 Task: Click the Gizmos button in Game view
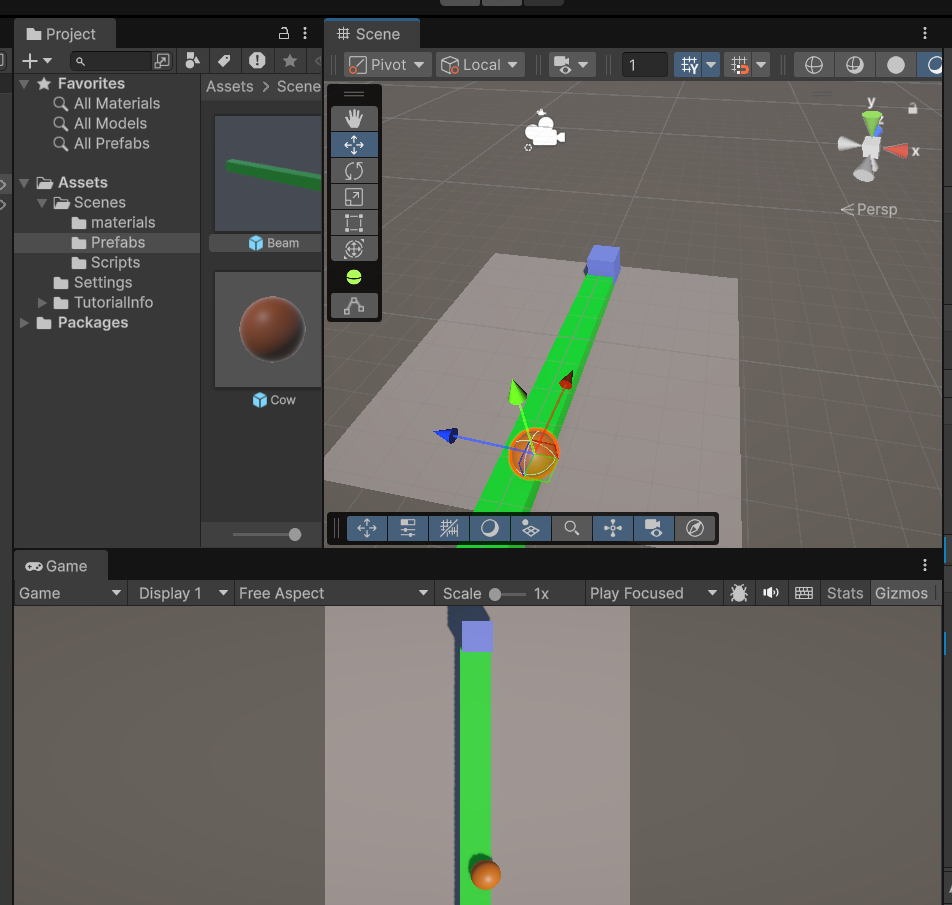click(x=901, y=593)
